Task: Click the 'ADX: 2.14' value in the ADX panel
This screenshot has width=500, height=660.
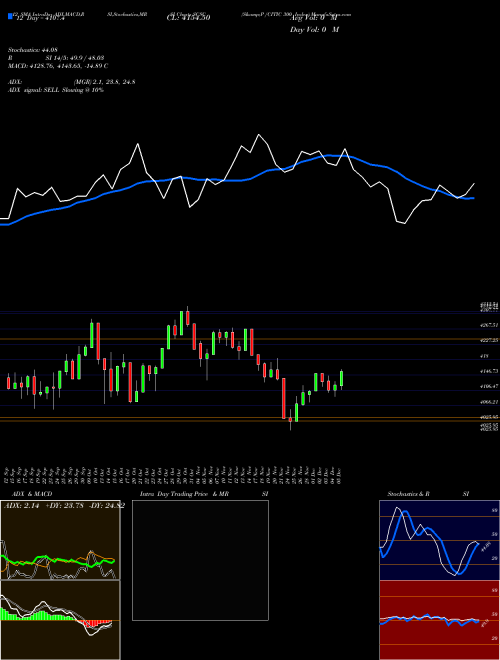Action: tap(21, 506)
